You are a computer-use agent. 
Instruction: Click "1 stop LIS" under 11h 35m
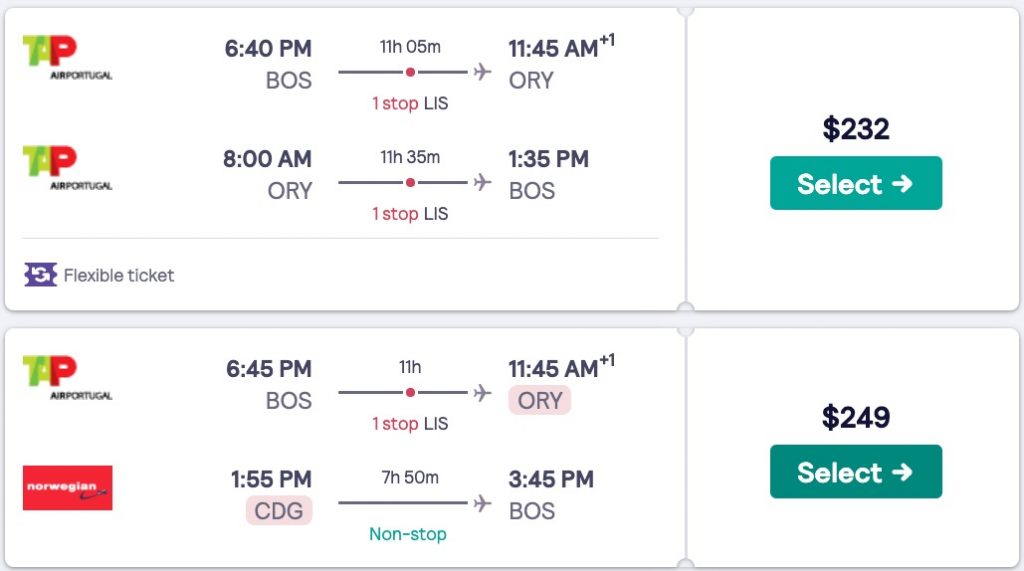pyautogui.click(x=410, y=214)
